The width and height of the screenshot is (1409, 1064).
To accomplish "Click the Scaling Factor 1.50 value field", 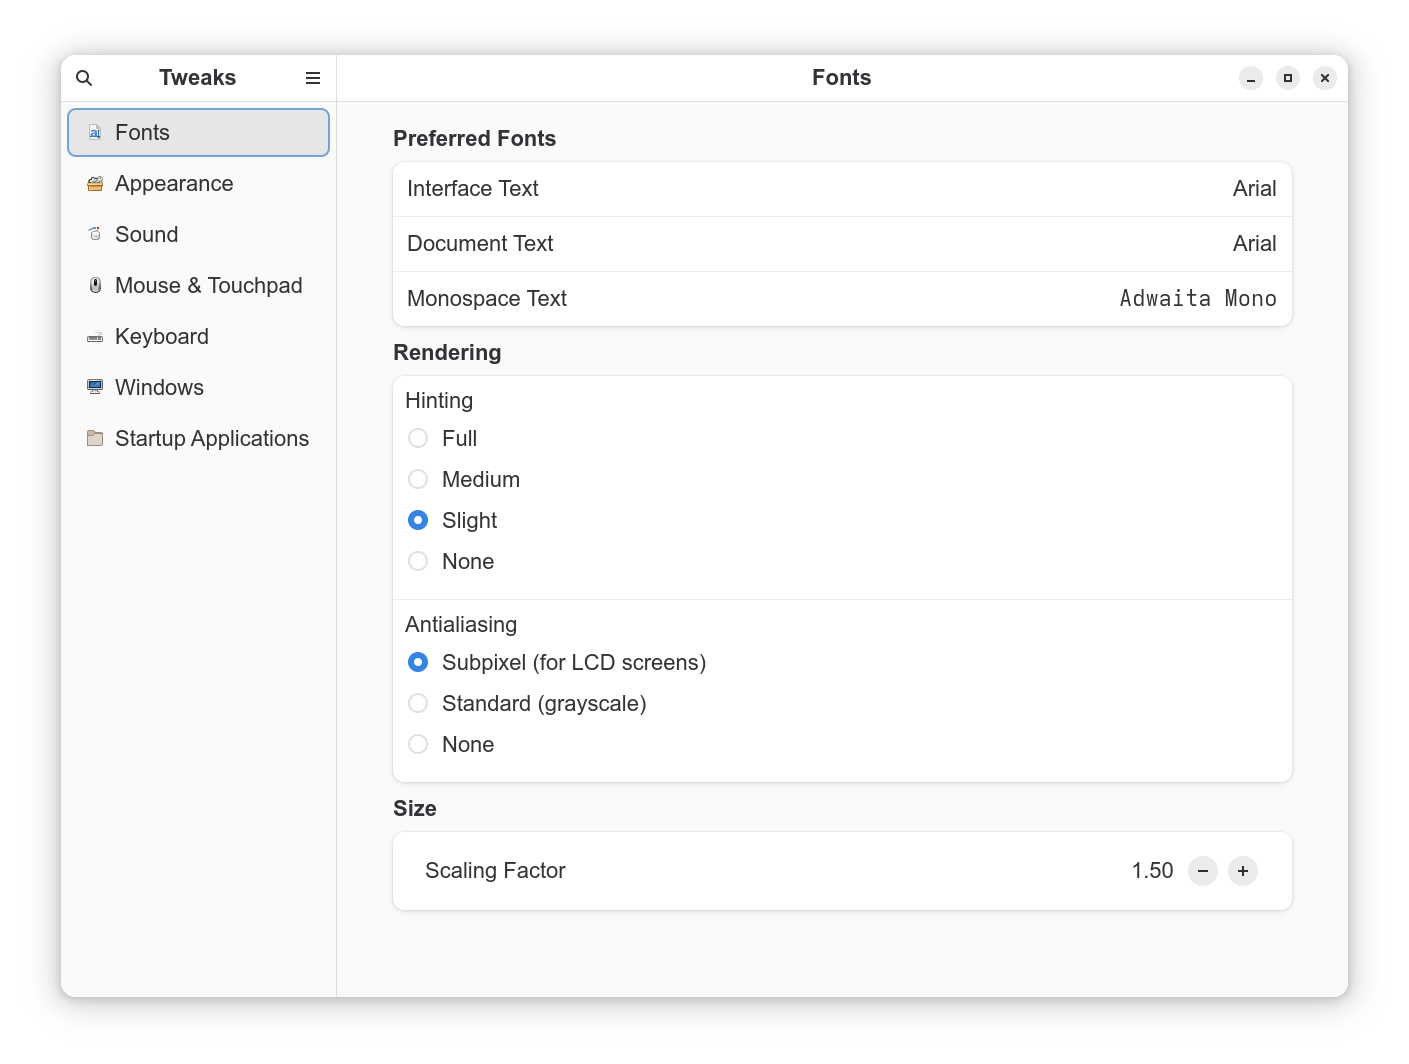I will [x=1152, y=871].
